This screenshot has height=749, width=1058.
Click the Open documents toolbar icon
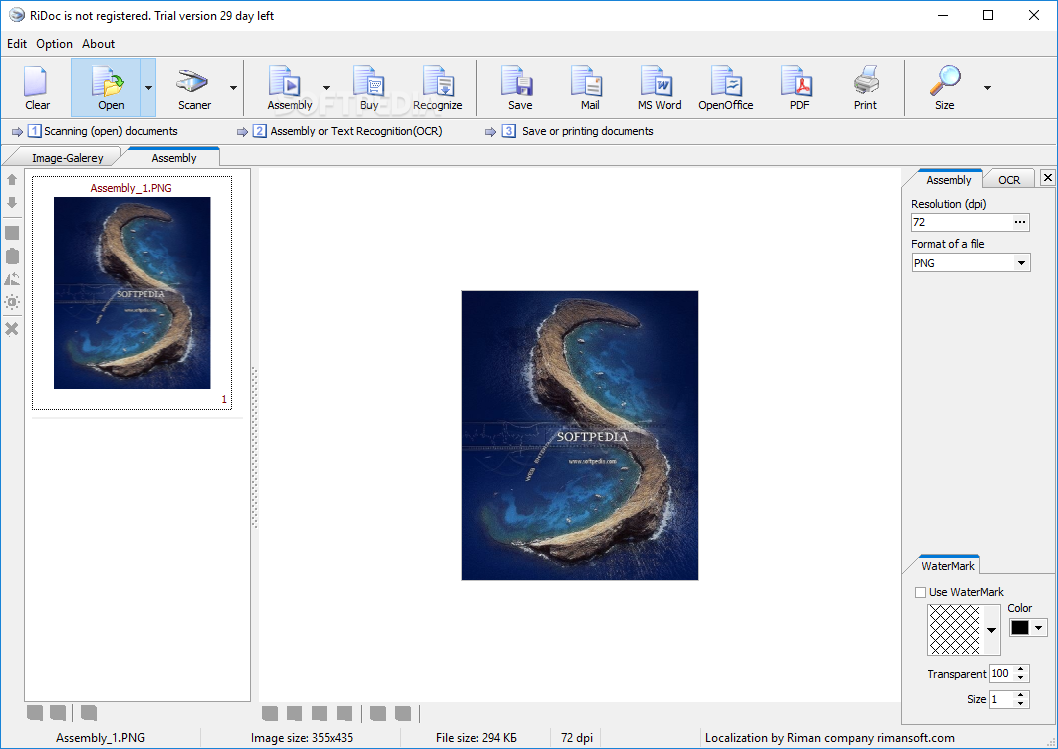tap(107, 88)
